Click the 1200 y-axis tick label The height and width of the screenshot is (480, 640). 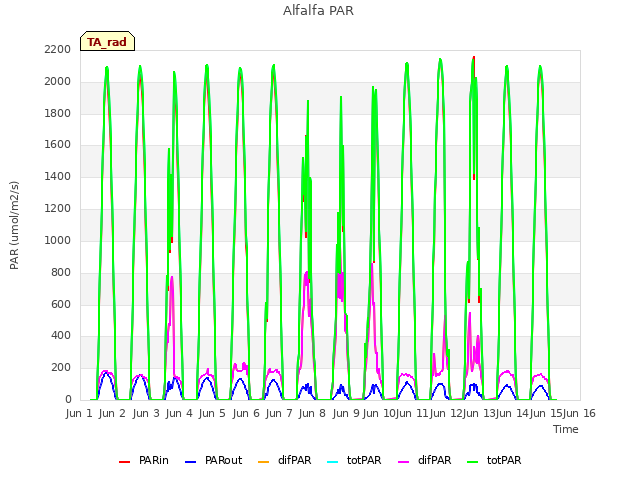click(x=58, y=209)
